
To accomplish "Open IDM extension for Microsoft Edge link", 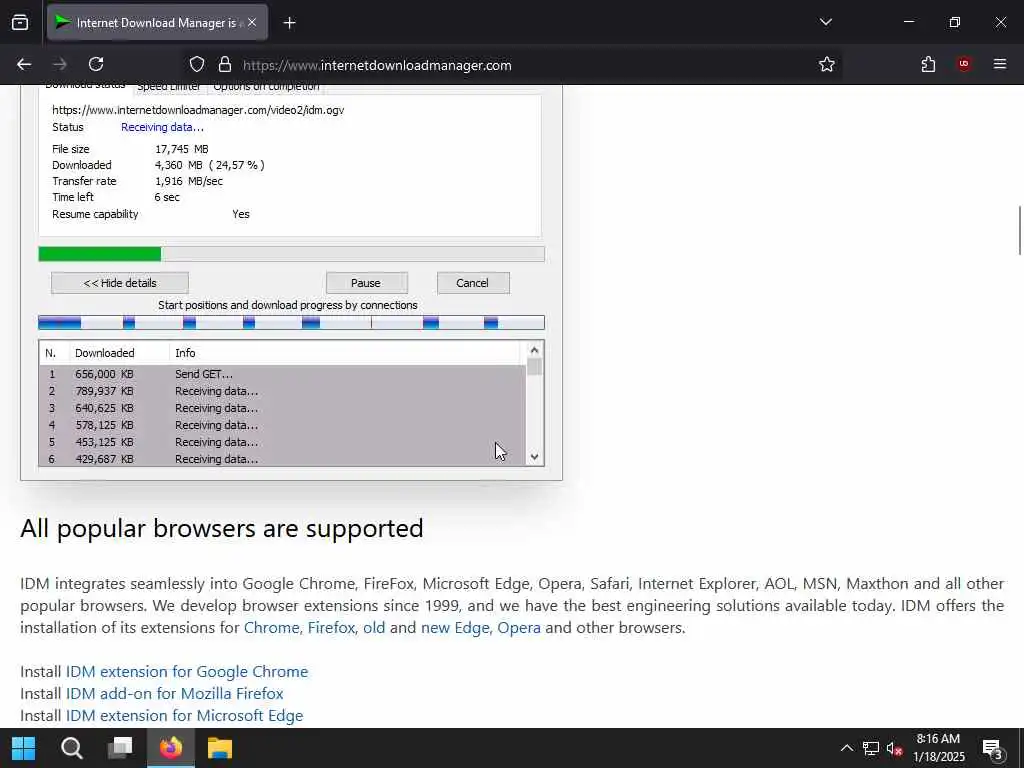I will coord(184,716).
